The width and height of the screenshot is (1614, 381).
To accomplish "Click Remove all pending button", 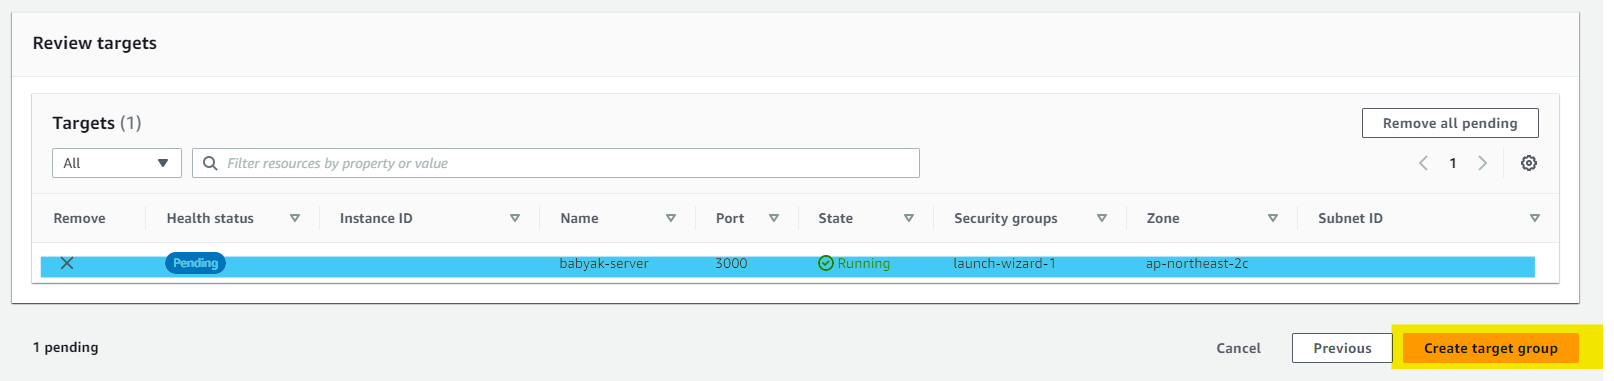I will click(1450, 123).
